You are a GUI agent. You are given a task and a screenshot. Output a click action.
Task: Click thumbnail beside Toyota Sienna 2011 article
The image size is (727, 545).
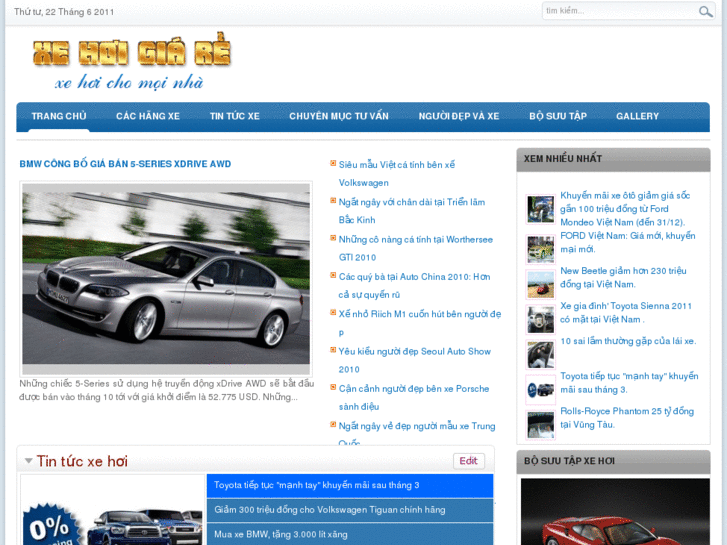541,320
